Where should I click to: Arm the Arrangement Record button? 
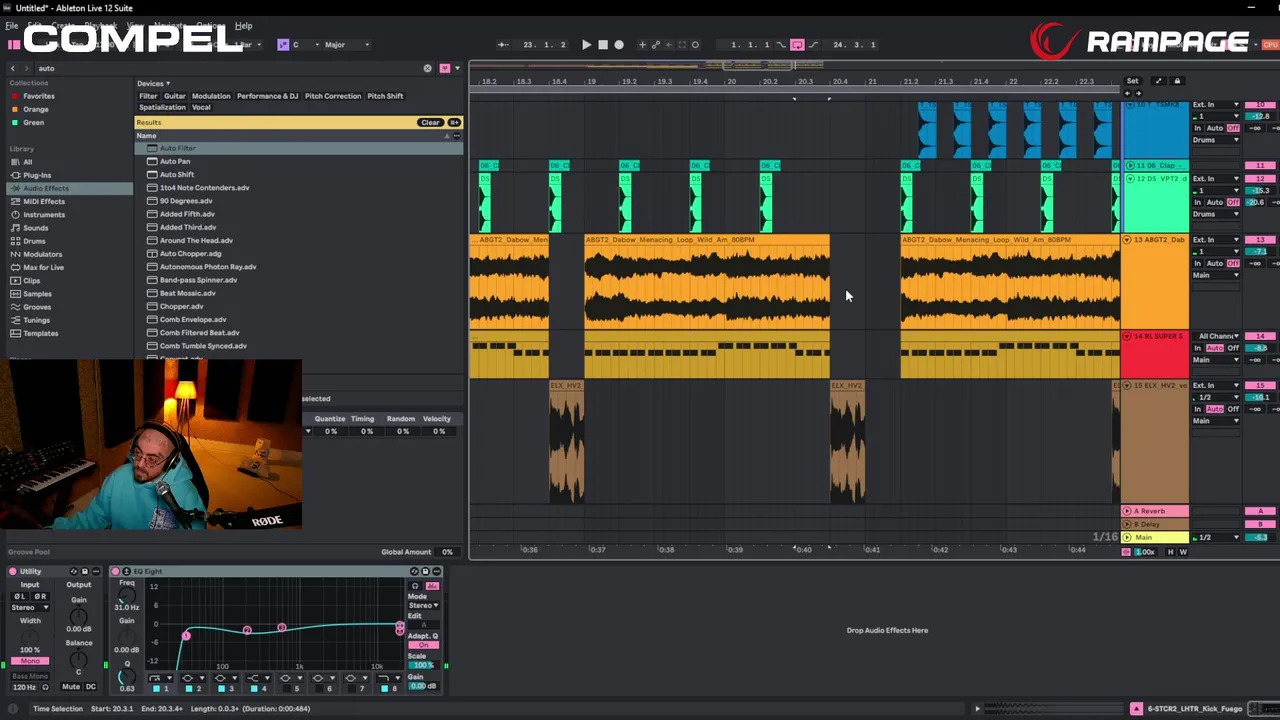coord(619,45)
